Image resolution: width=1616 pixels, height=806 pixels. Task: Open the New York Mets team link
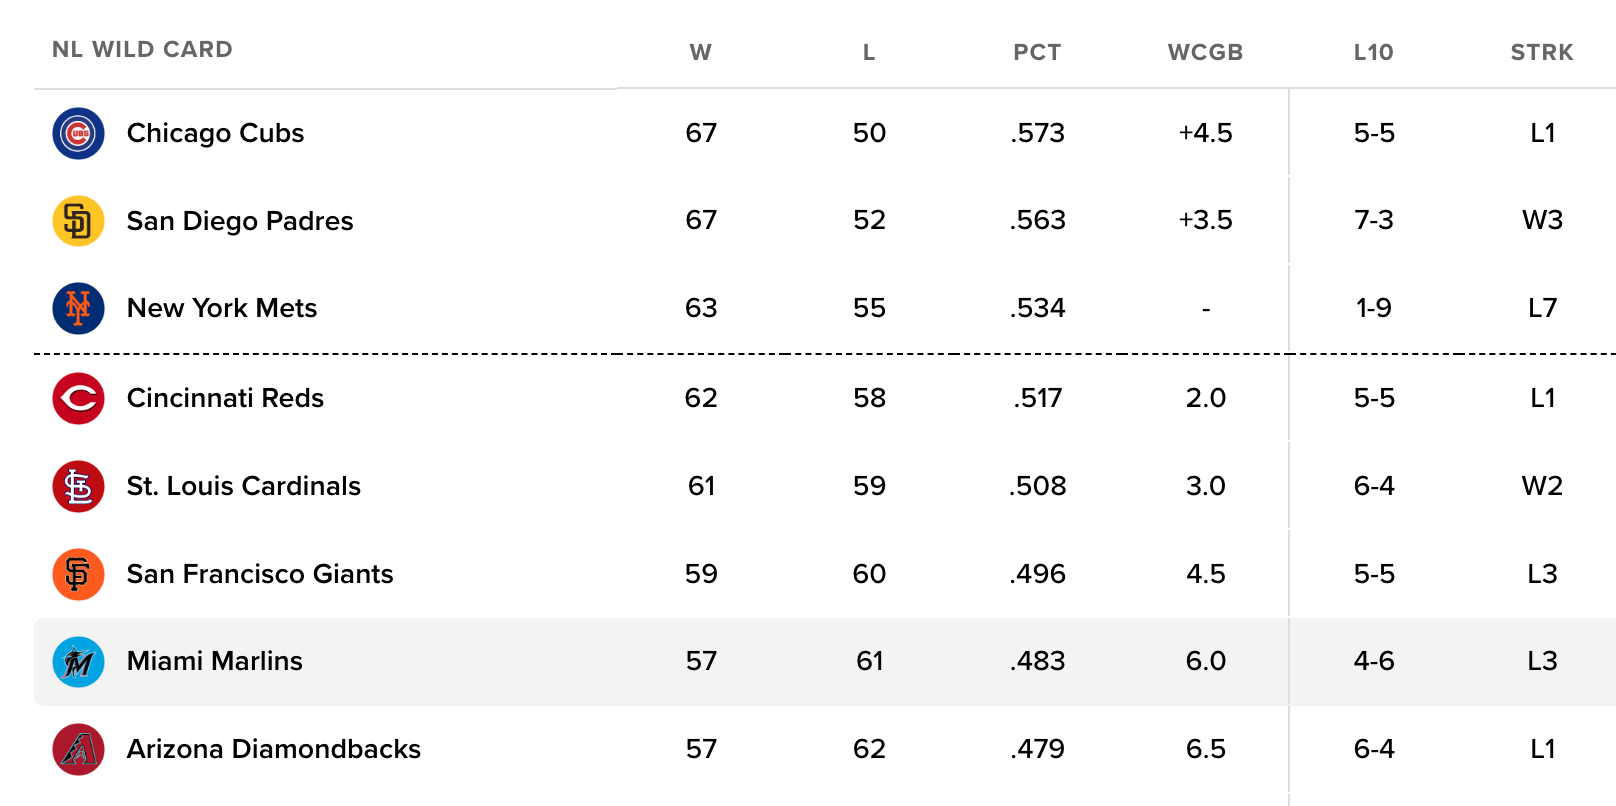[x=222, y=308]
